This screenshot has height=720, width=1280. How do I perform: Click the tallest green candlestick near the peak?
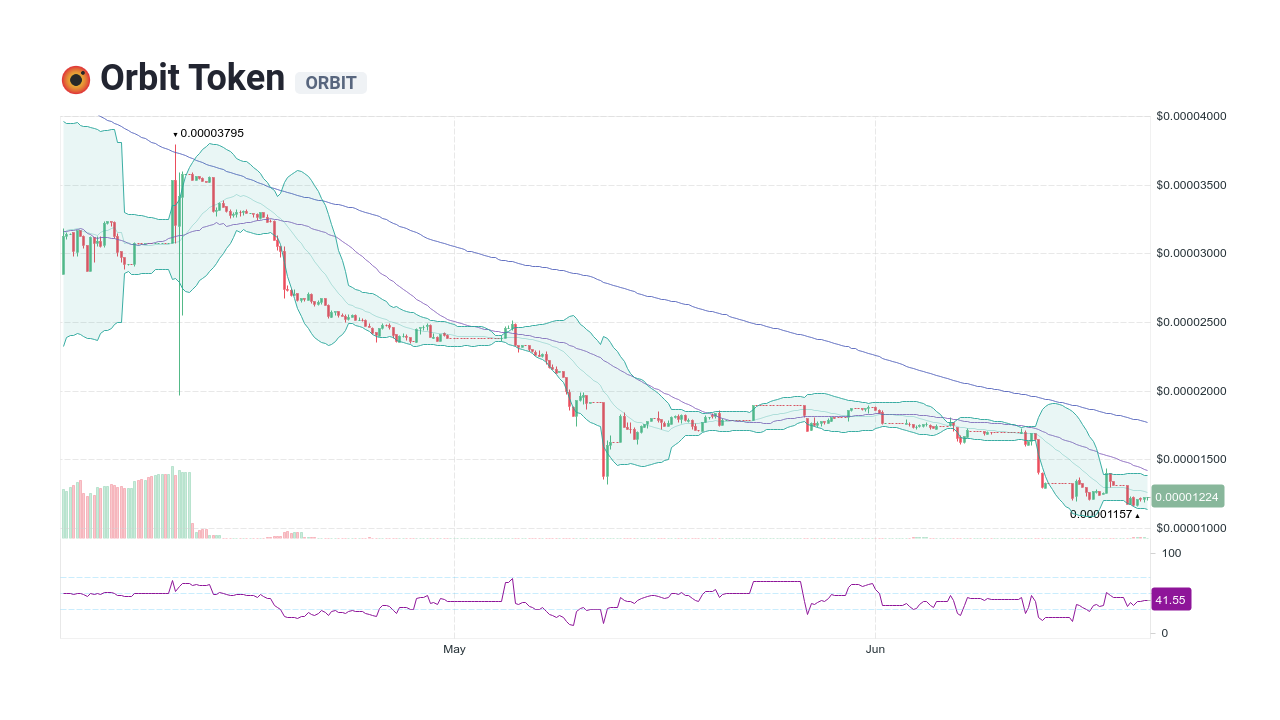point(181,220)
